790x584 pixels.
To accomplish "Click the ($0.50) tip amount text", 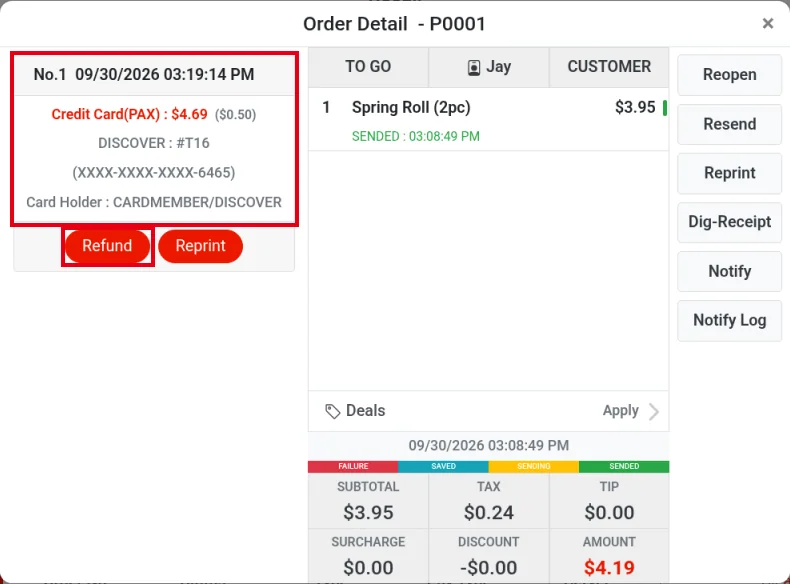I will point(235,114).
